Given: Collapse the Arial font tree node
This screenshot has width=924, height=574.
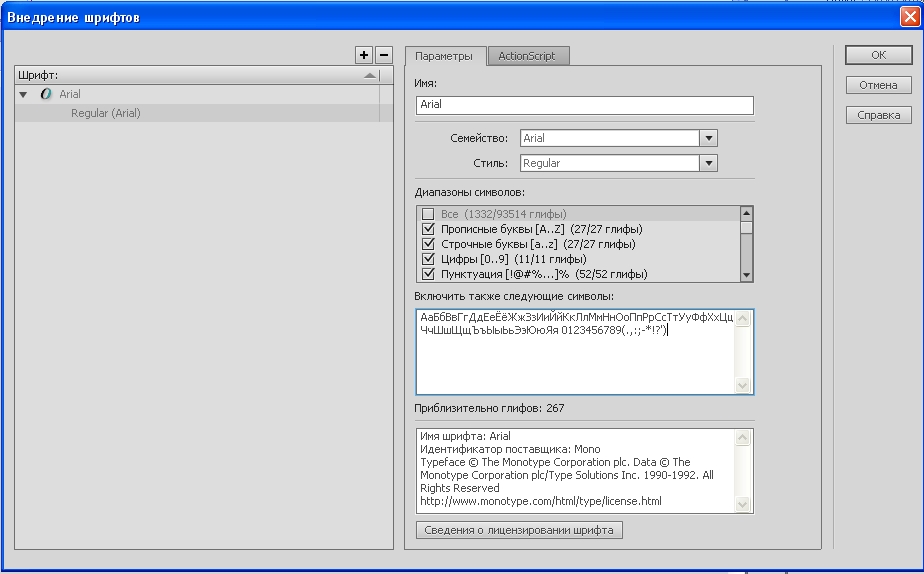Looking at the screenshot, I should click(23, 94).
